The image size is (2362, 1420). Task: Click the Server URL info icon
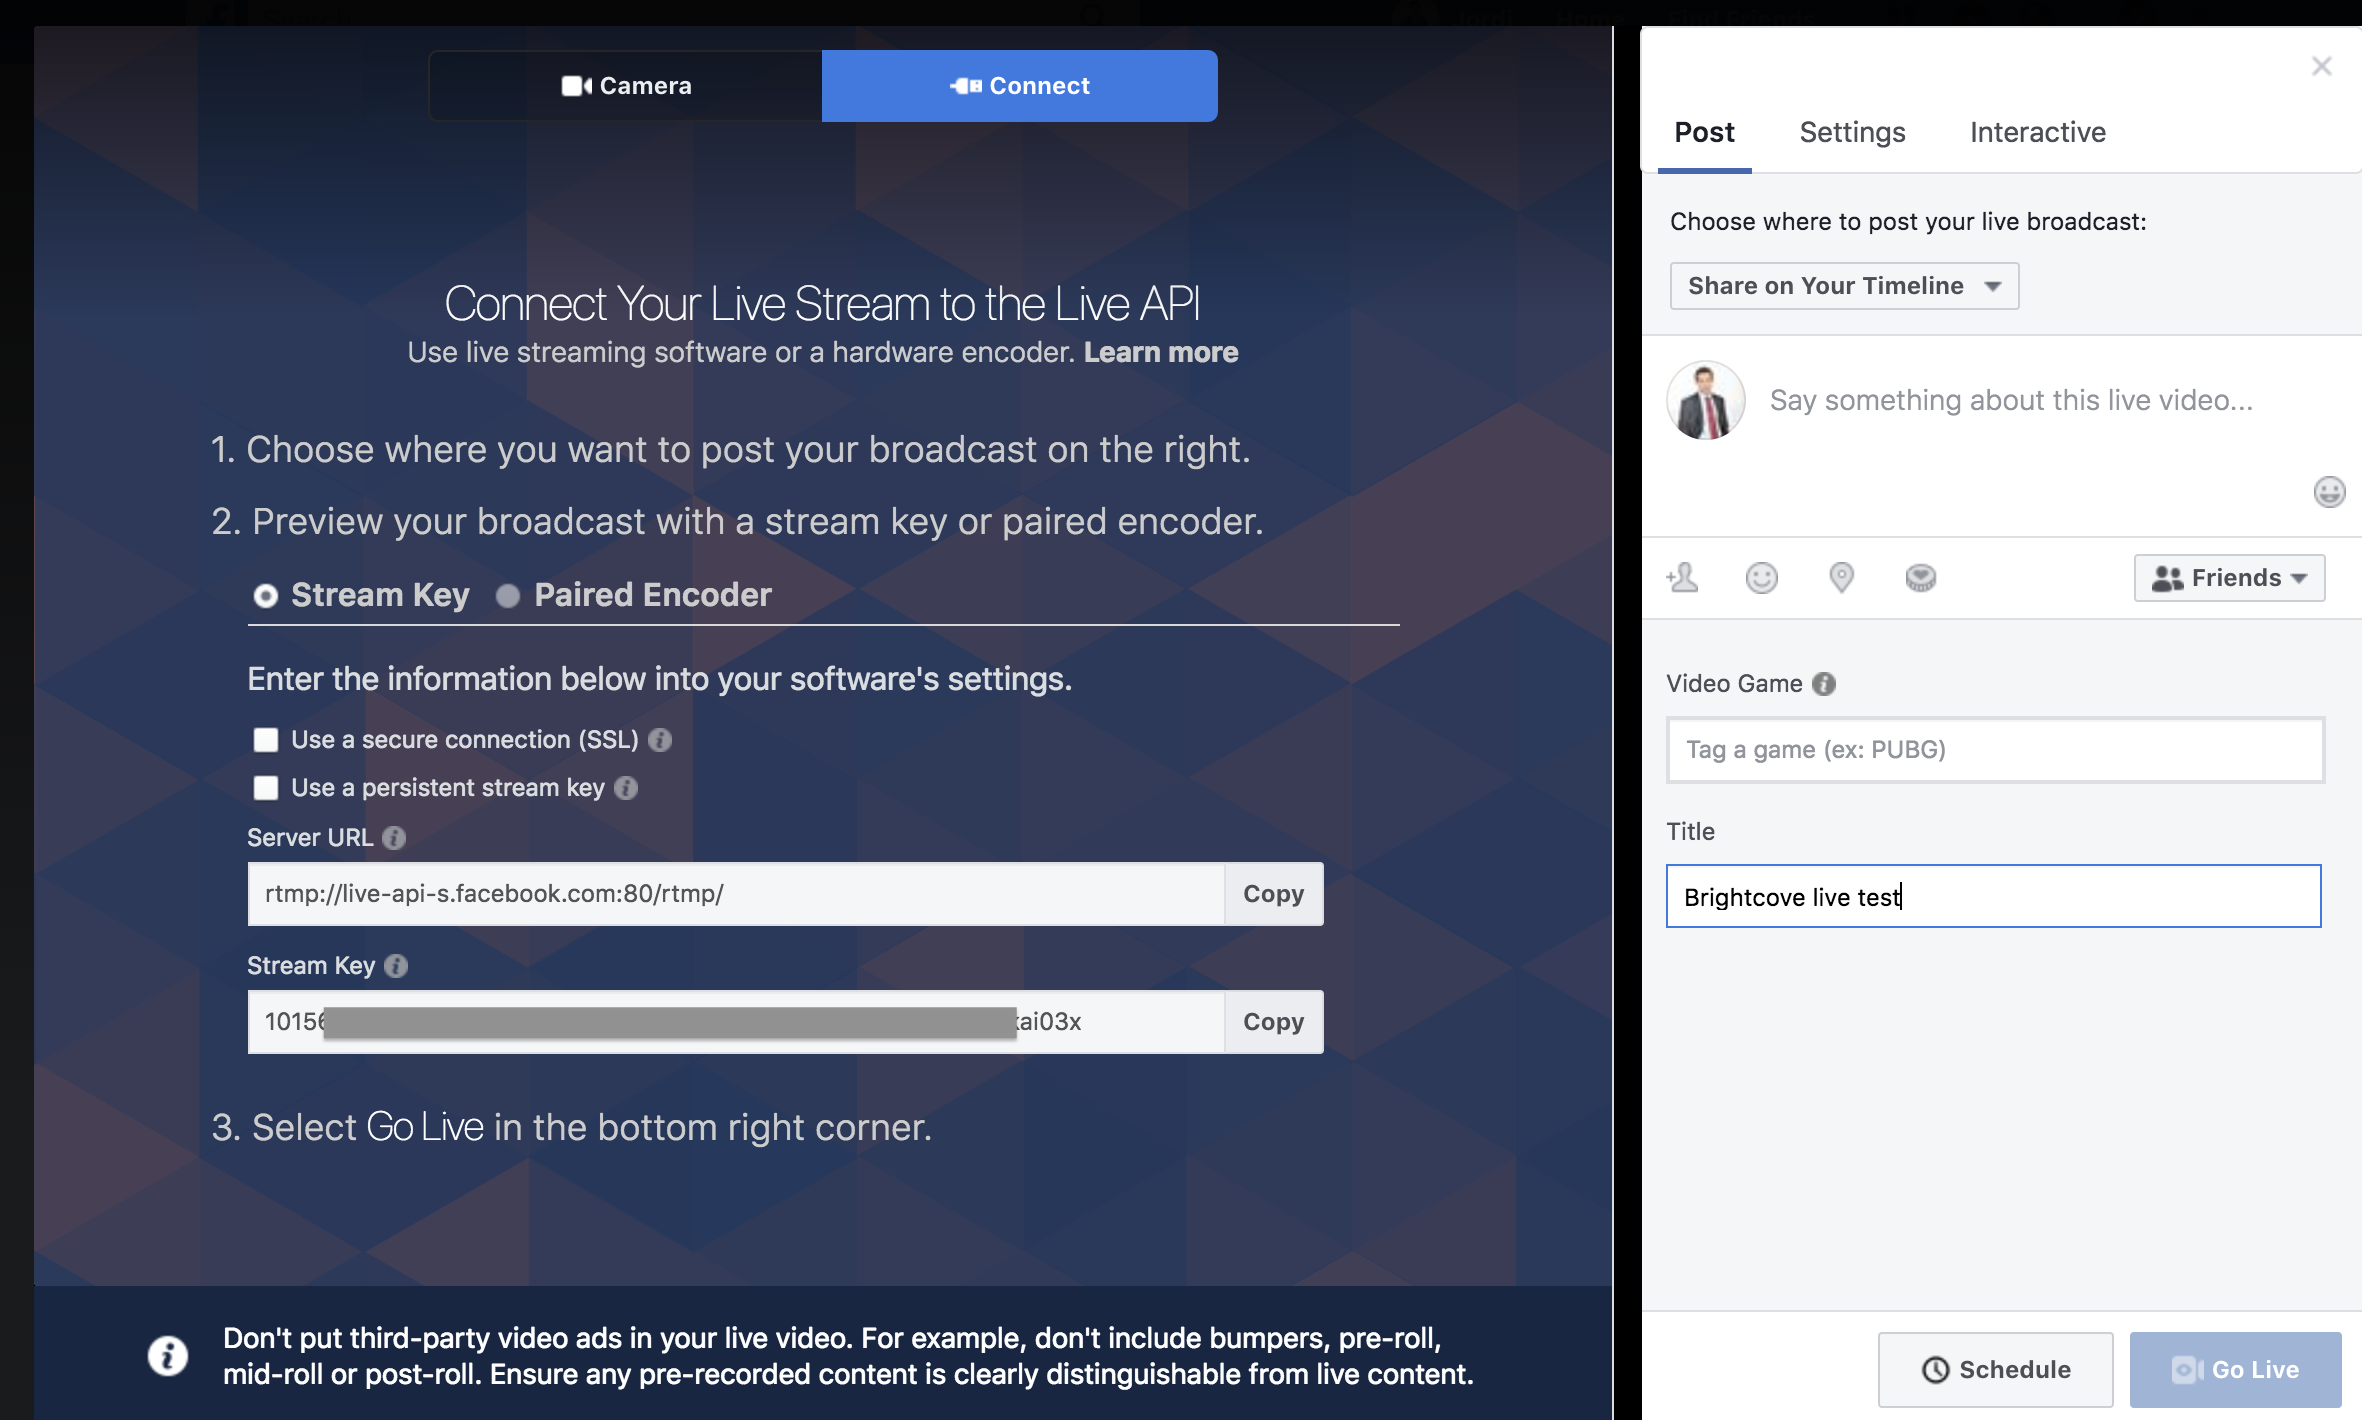click(x=394, y=838)
